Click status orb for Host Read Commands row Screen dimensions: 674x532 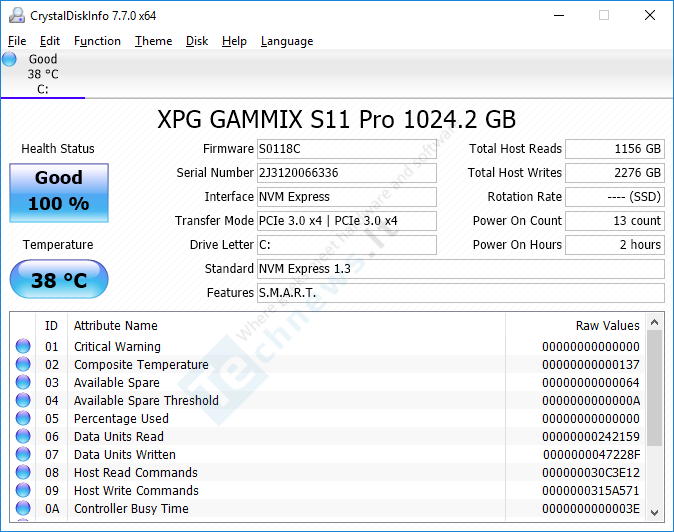click(x=23, y=473)
